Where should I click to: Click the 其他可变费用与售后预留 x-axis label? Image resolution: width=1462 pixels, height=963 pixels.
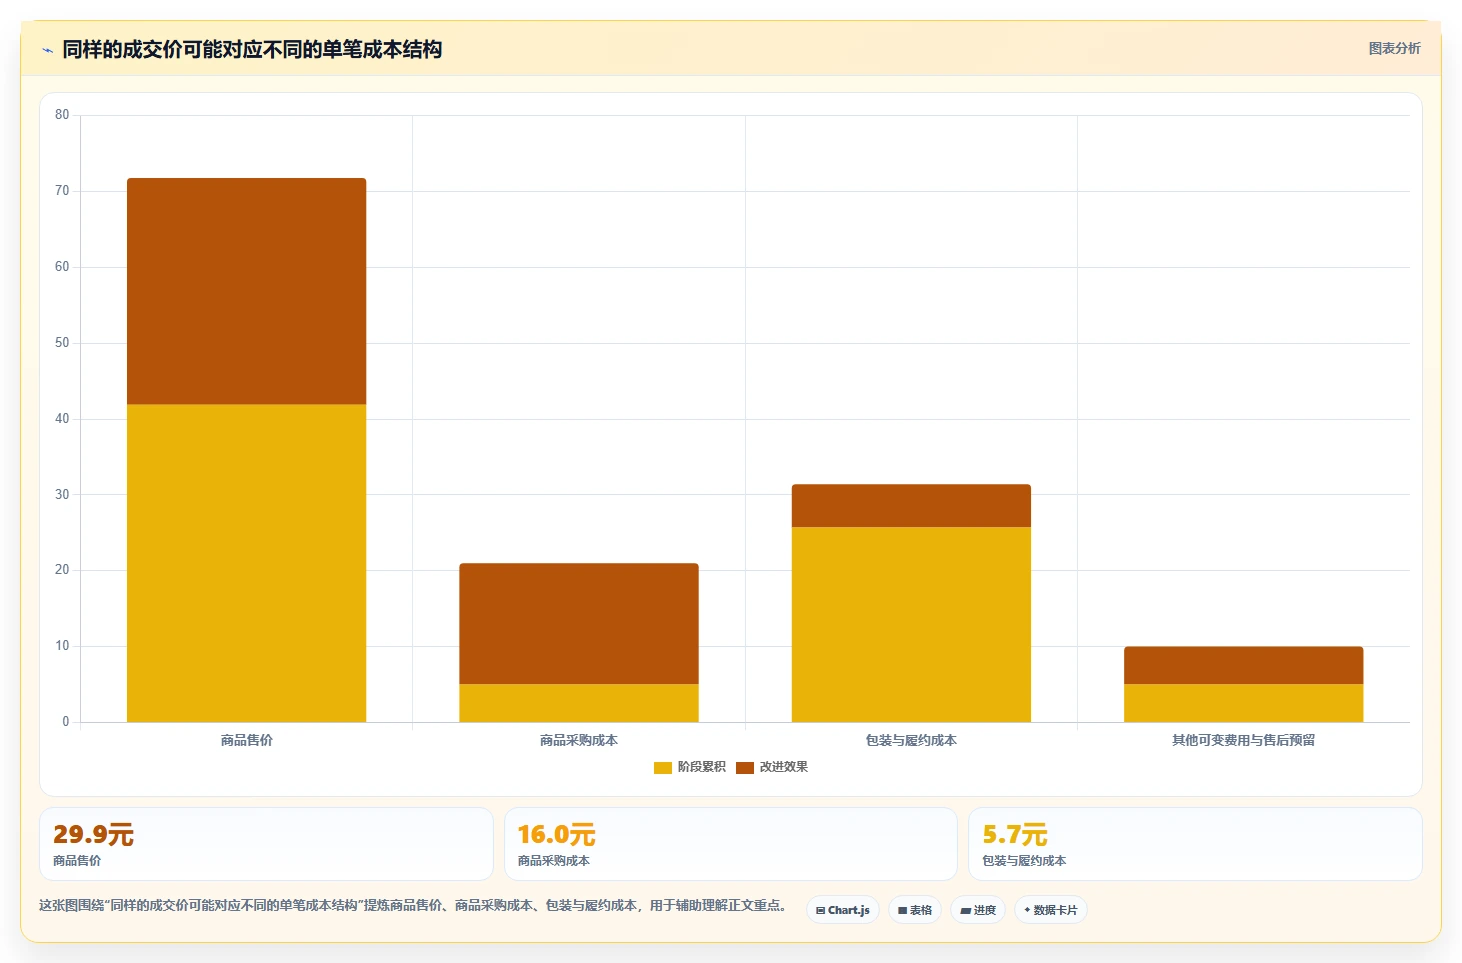1243,740
